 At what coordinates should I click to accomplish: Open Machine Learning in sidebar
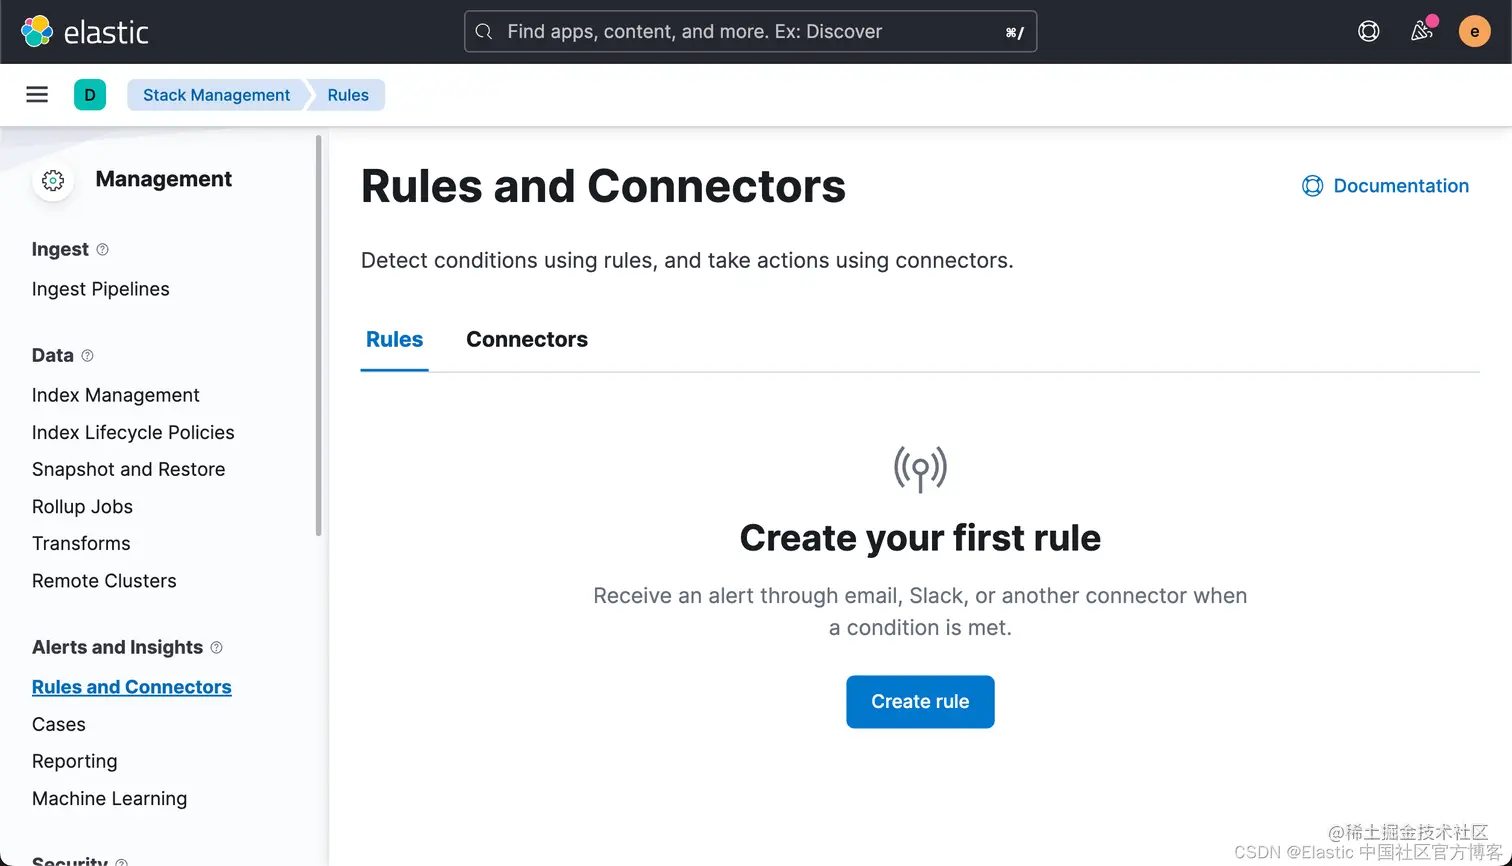coord(110,798)
